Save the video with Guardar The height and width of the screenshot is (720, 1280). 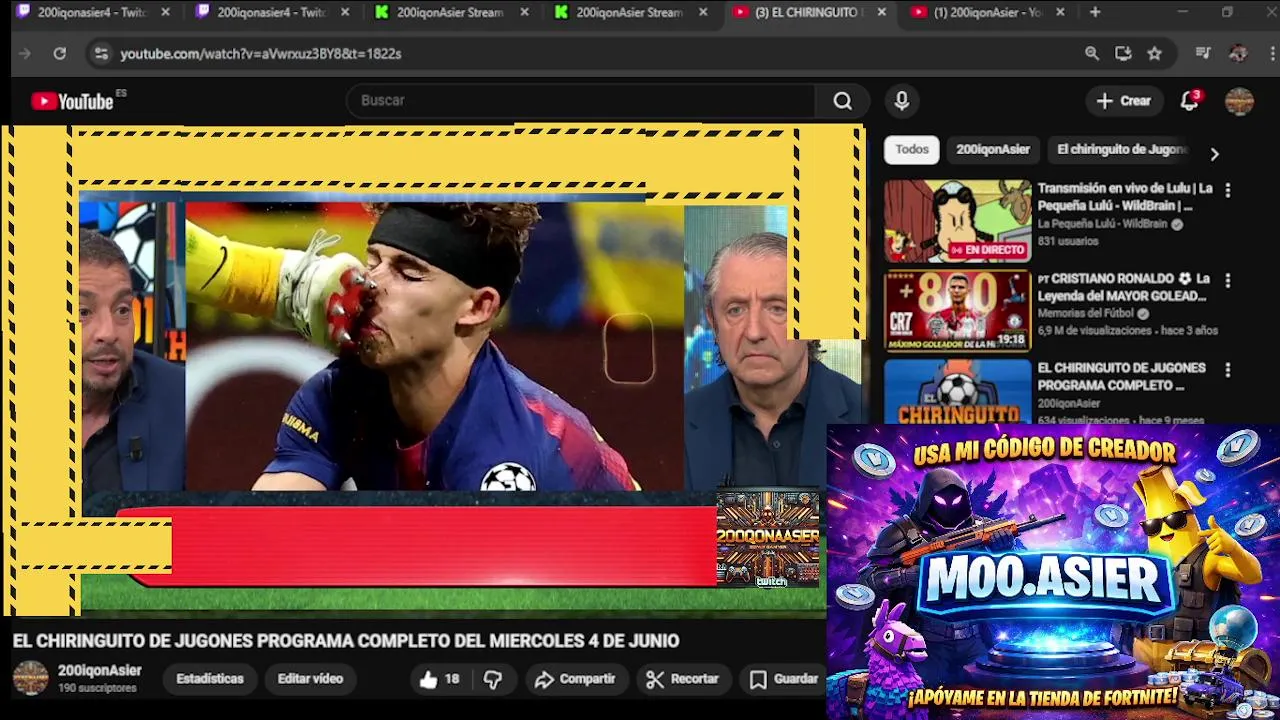pyautogui.click(x=785, y=679)
